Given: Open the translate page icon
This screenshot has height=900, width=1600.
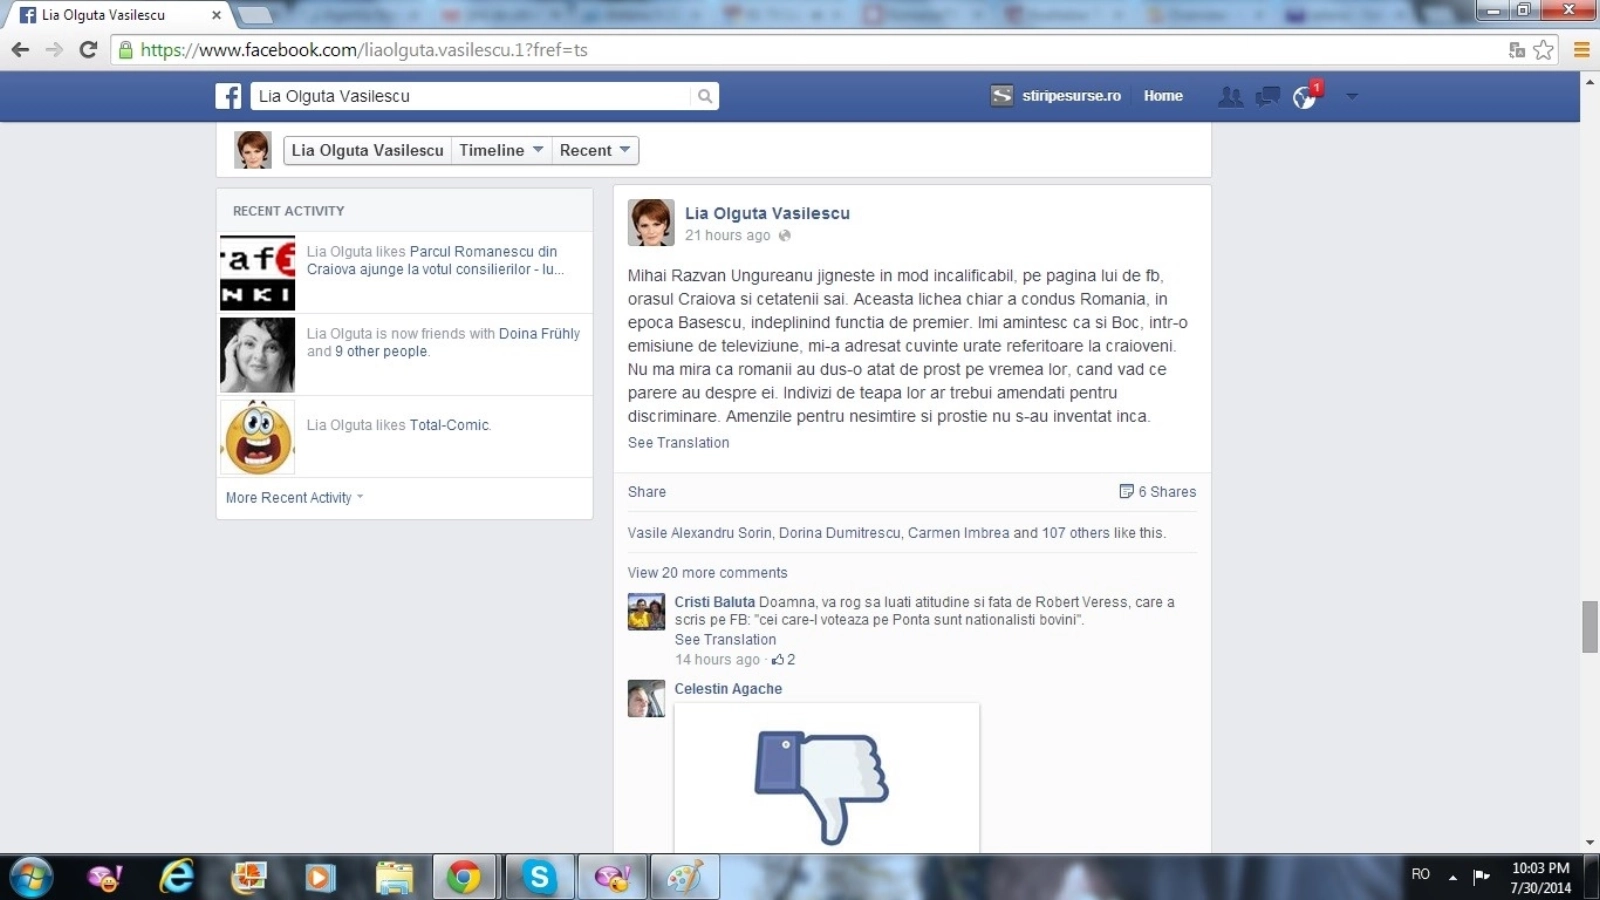Looking at the screenshot, I should pyautogui.click(x=1517, y=50).
